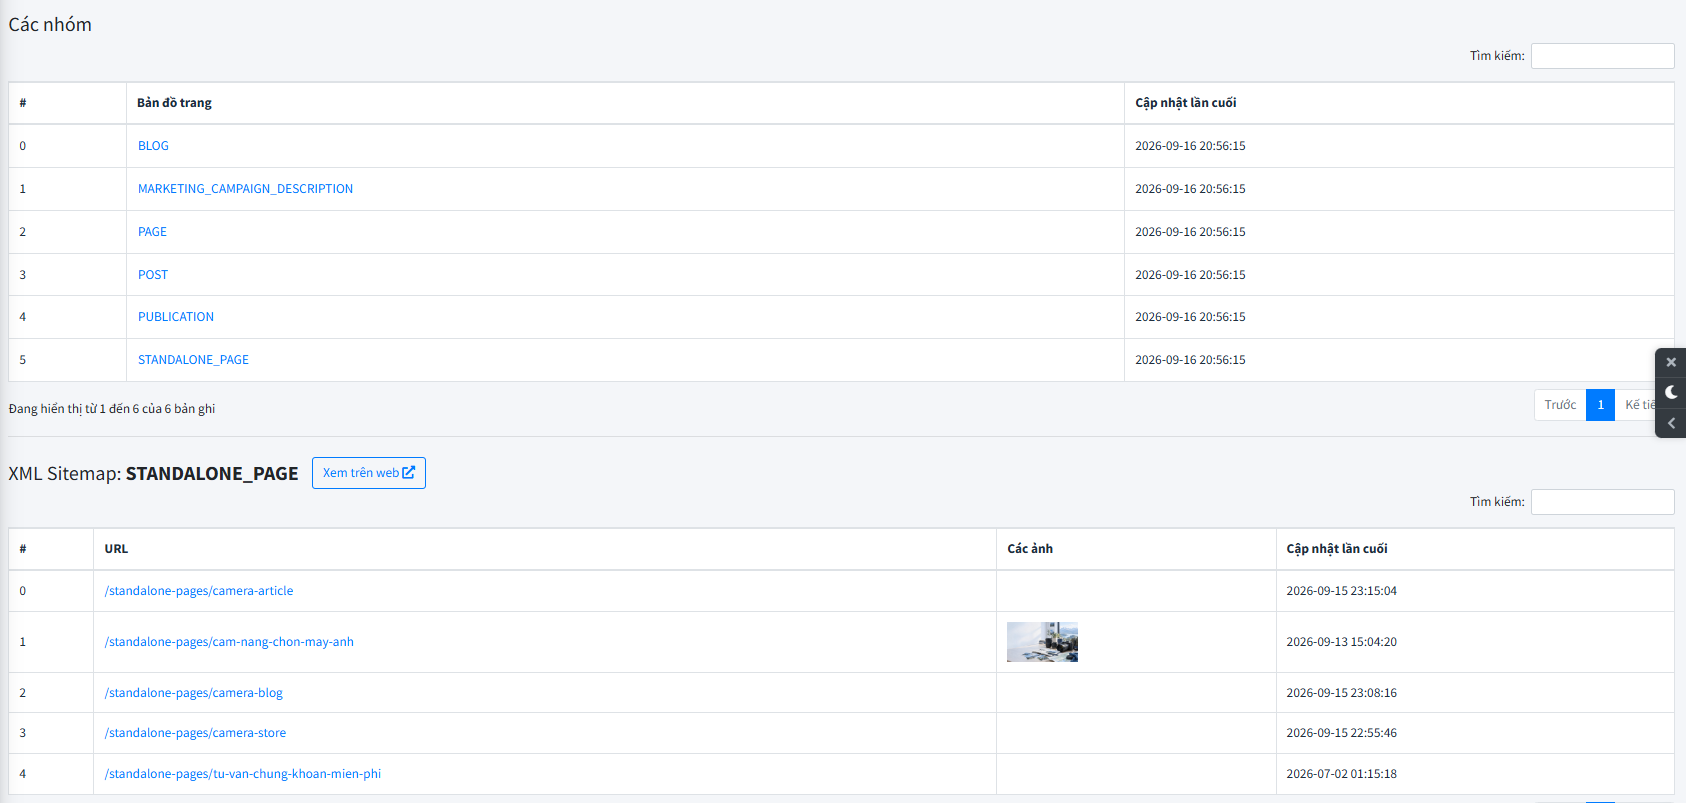Toggle dark mode moon icon

click(x=1671, y=392)
